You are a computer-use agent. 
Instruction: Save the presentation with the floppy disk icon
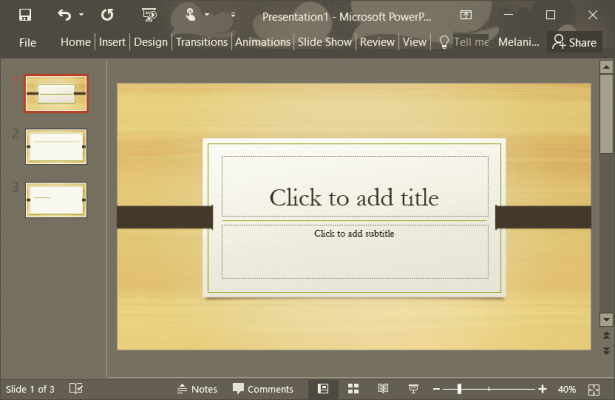25,15
